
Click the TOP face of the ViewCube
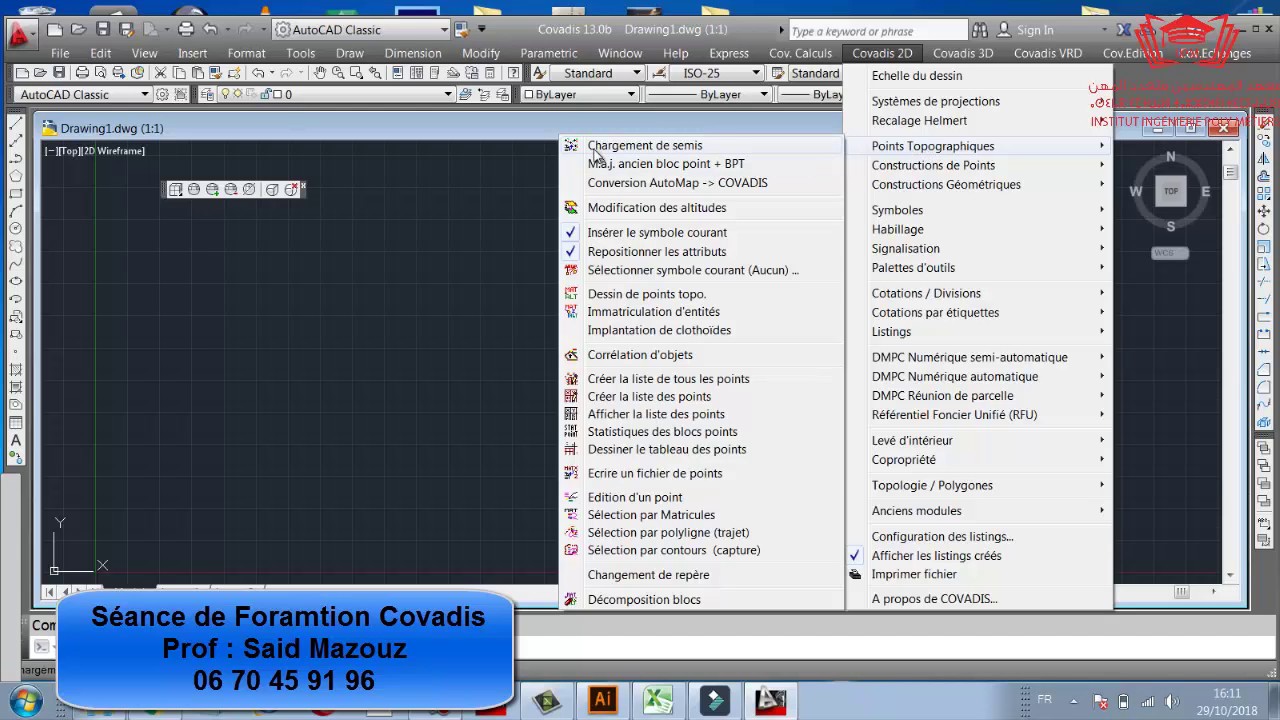[1170, 191]
